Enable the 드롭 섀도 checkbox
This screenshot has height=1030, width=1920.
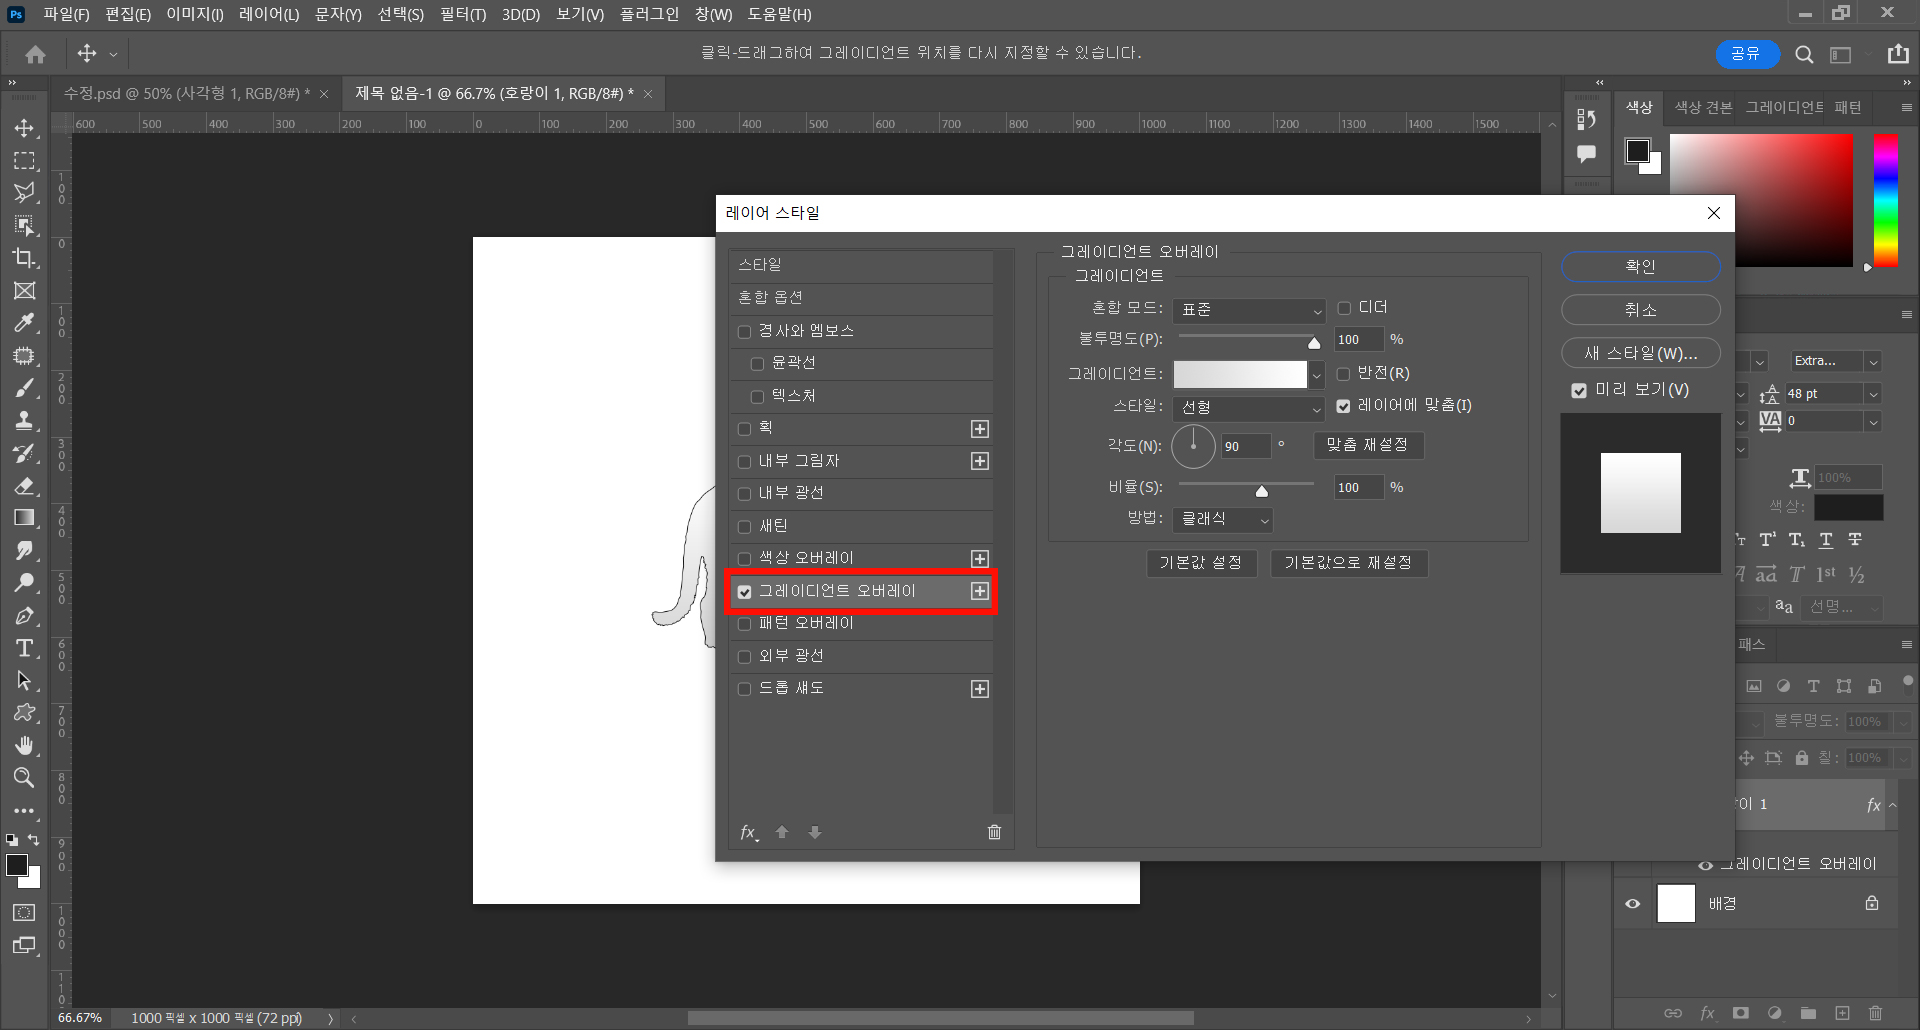[x=744, y=688]
